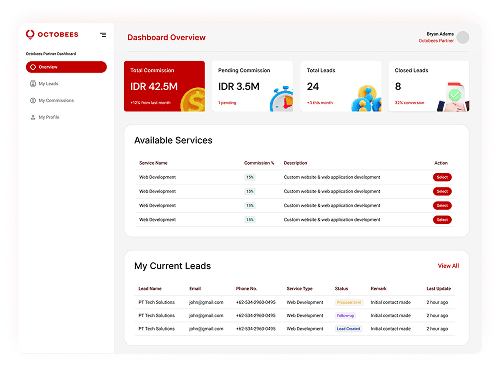499x366 pixels.
Task: Click the 33% conversion text
Action: (409, 103)
